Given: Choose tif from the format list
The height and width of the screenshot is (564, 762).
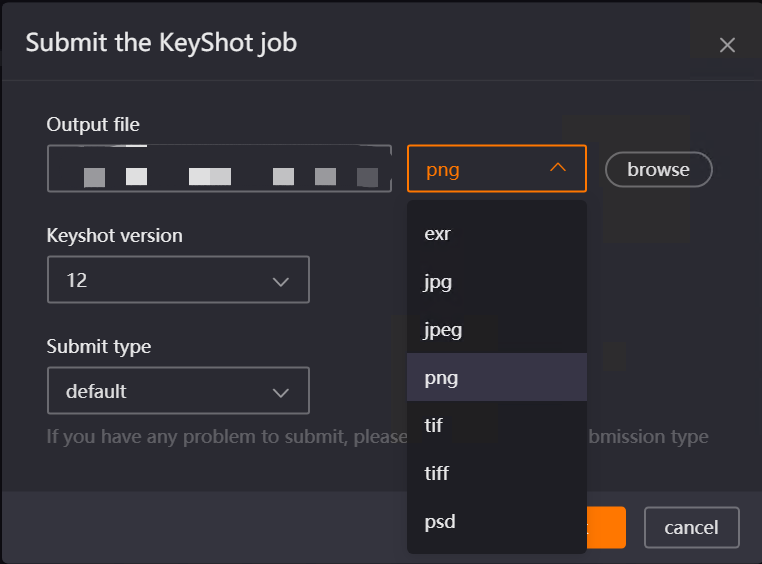Looking at the screenshot, I should tap(497, 426).
